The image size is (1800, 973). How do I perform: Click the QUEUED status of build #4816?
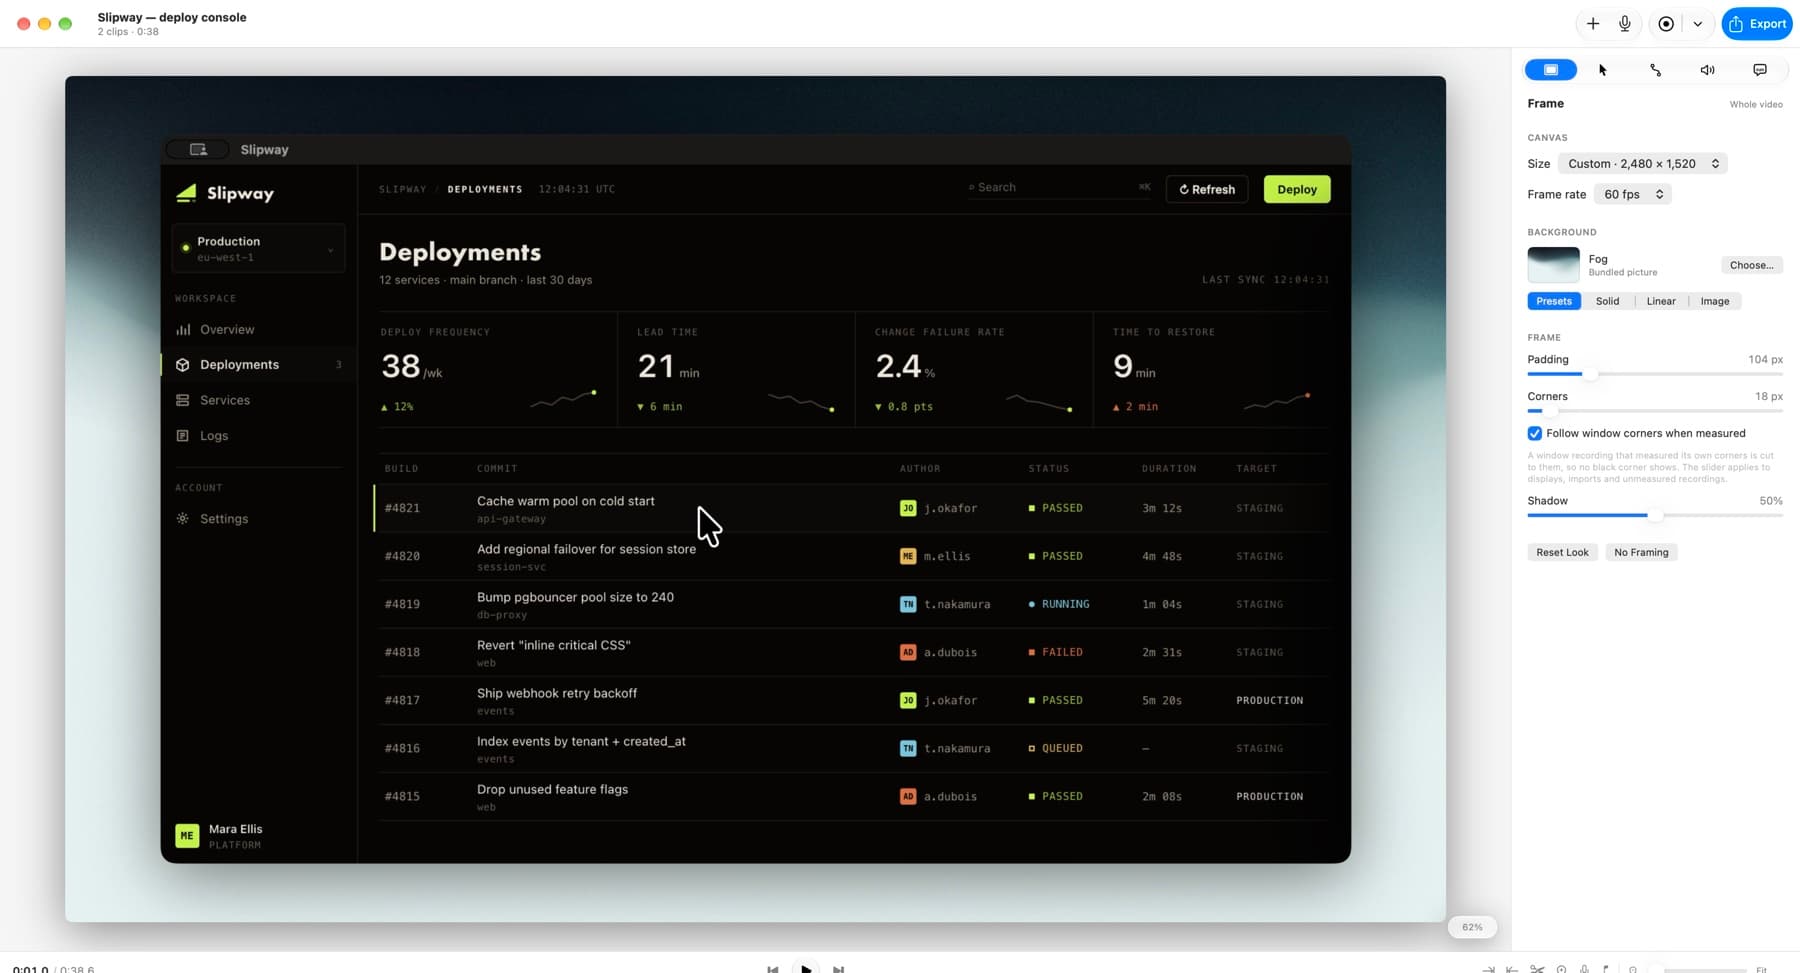coord(1056,748)
